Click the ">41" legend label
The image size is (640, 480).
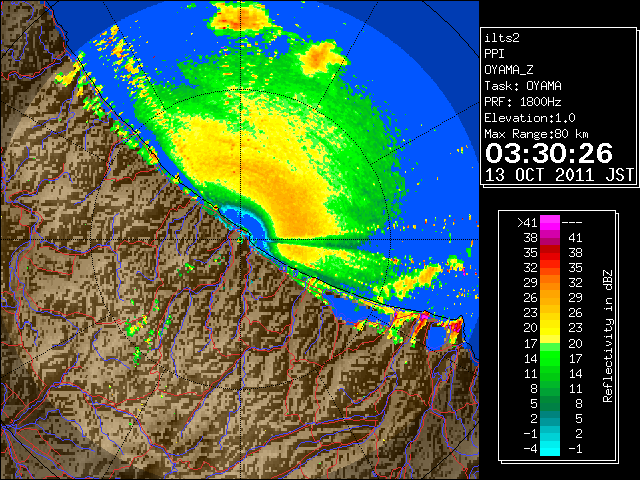pyautogui.click(x=527, y=222)
